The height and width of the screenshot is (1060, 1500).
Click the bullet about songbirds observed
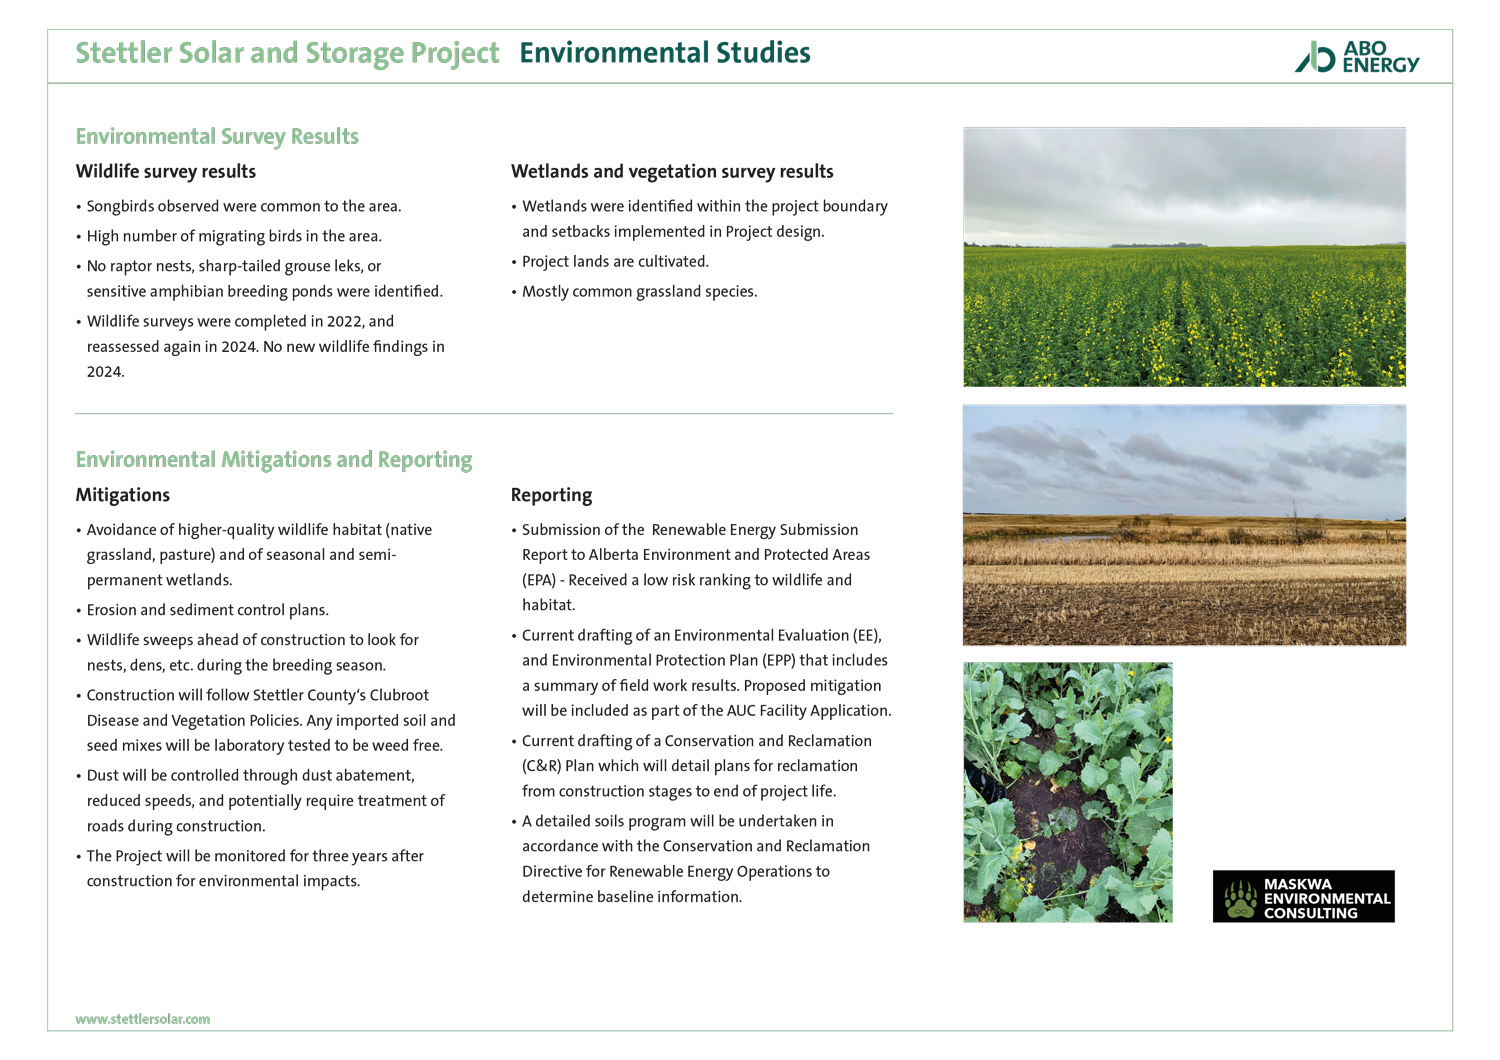pos(243,206)
